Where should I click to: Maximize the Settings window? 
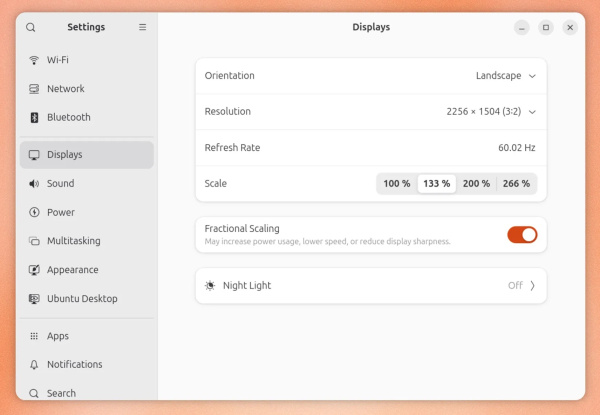(x=546, y=27)
